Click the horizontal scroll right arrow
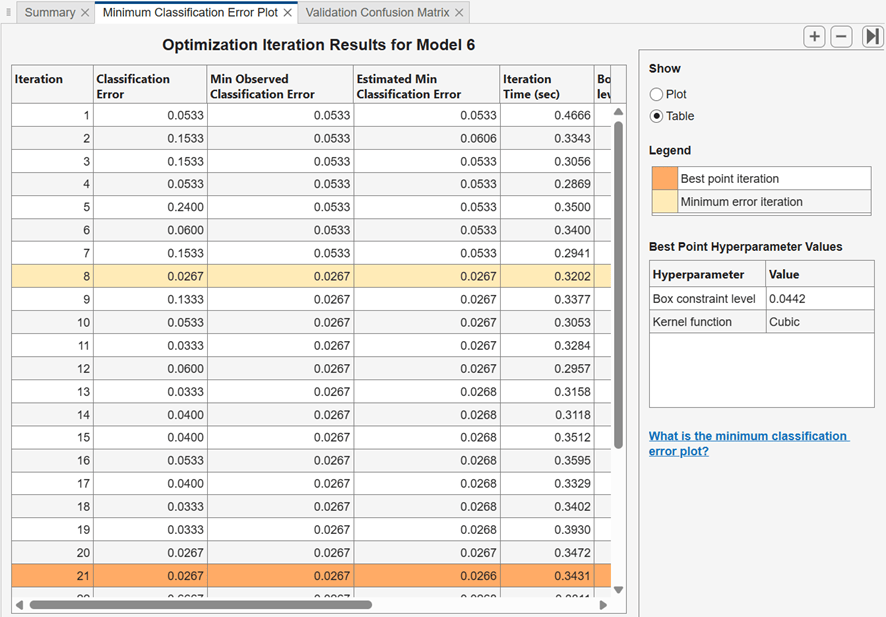The width and height of the screenshot is (886, 617). coord(603,605)
